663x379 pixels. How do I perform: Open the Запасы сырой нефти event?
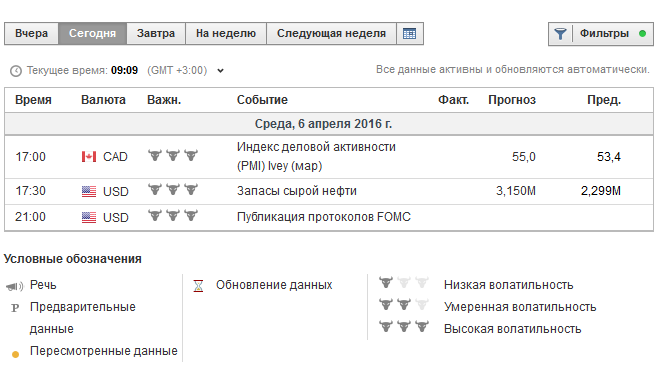[297, 191]
